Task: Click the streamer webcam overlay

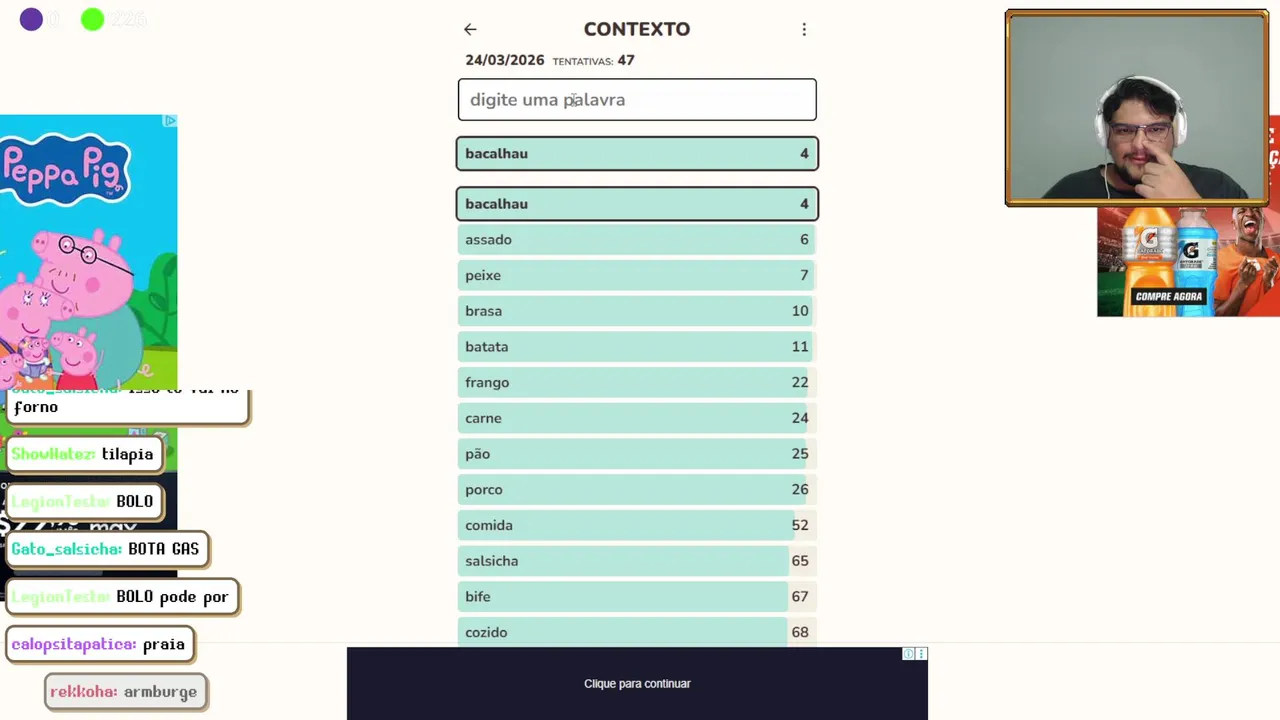Action: pyautogui.click(x=1137, y=108)
